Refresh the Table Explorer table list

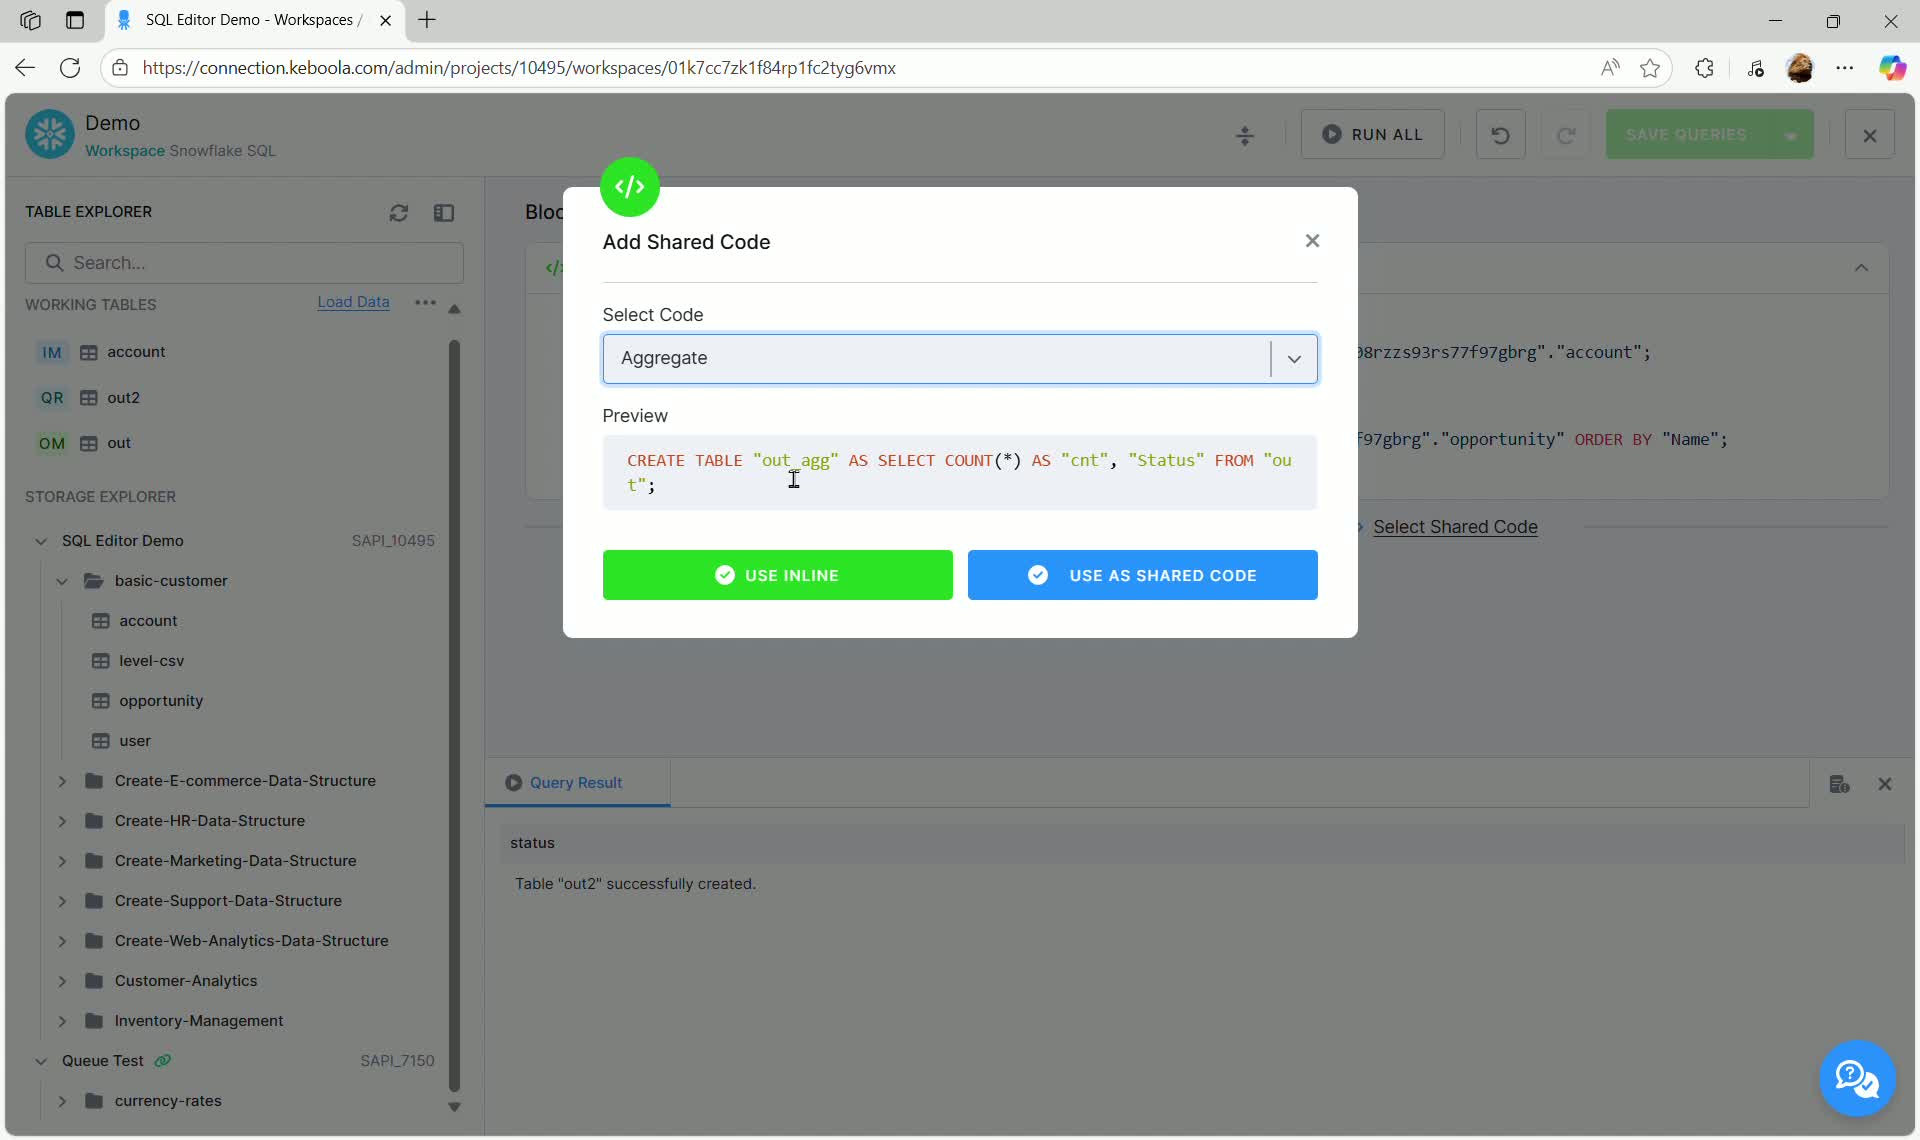399,213
